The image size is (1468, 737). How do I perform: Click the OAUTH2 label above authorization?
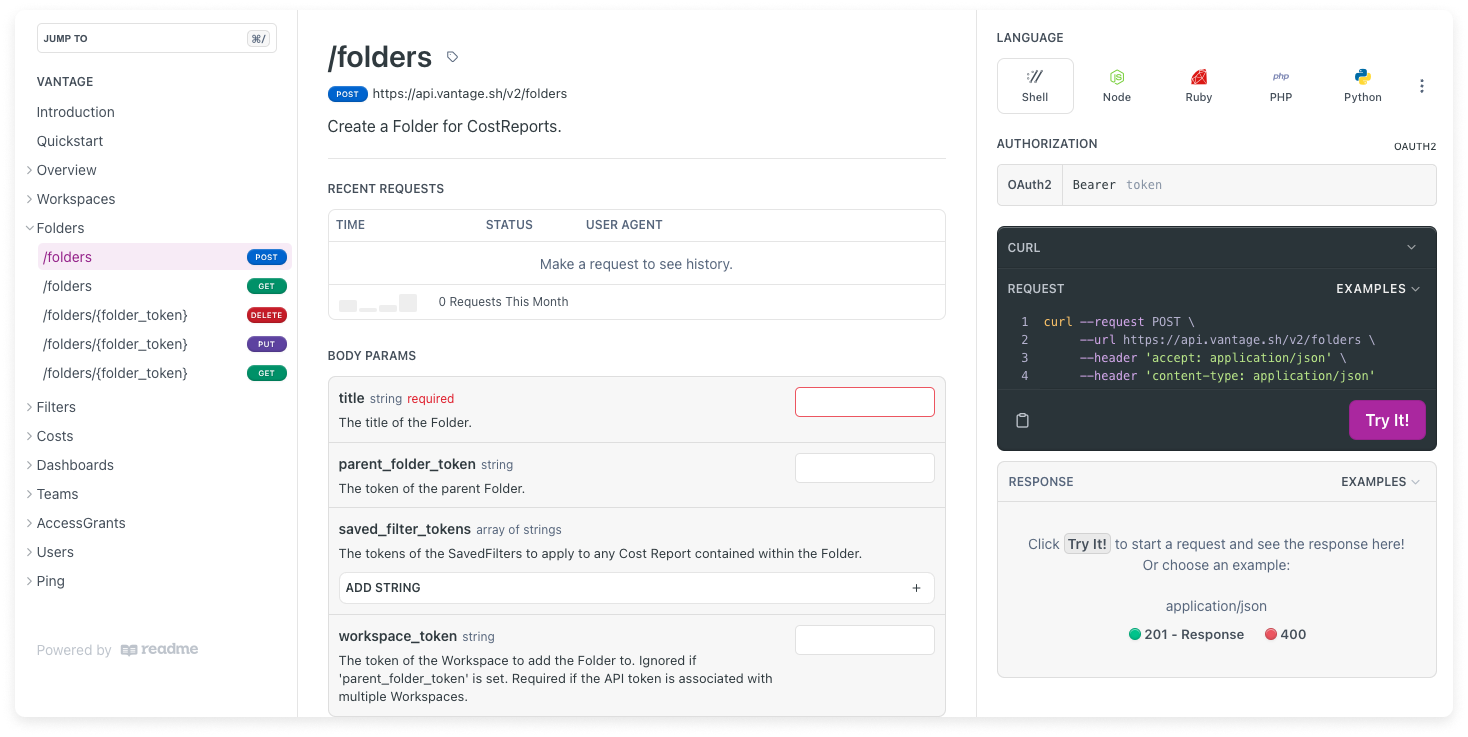1415,147
